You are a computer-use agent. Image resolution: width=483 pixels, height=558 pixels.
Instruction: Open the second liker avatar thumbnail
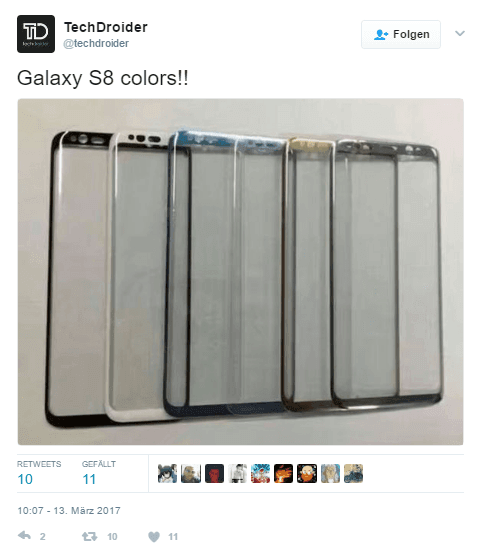pyautogui.click(x=191, y=473)
